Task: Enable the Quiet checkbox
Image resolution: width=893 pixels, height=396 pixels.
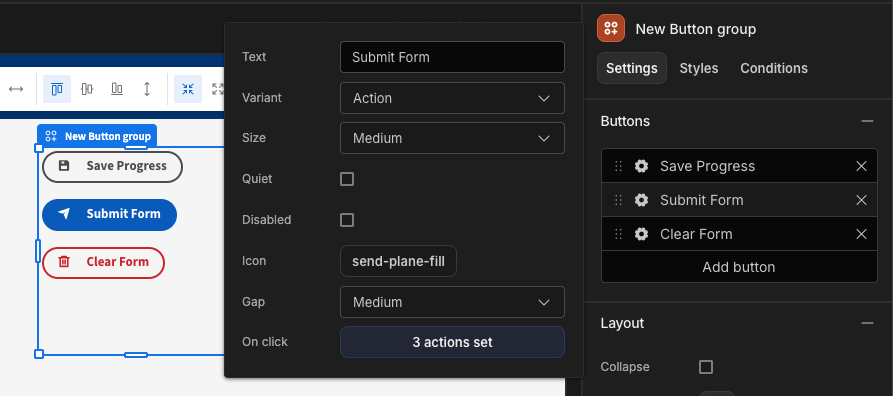Action: click(347, 179)
